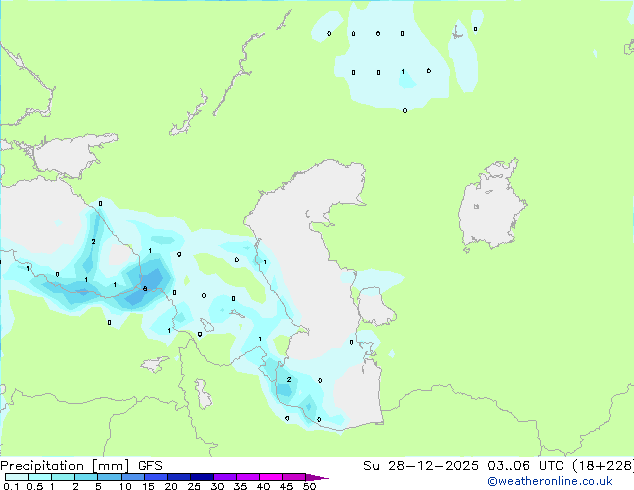
Task: Select the 30–35 mm purple legend swatch
Action: [x=225, y=477]
